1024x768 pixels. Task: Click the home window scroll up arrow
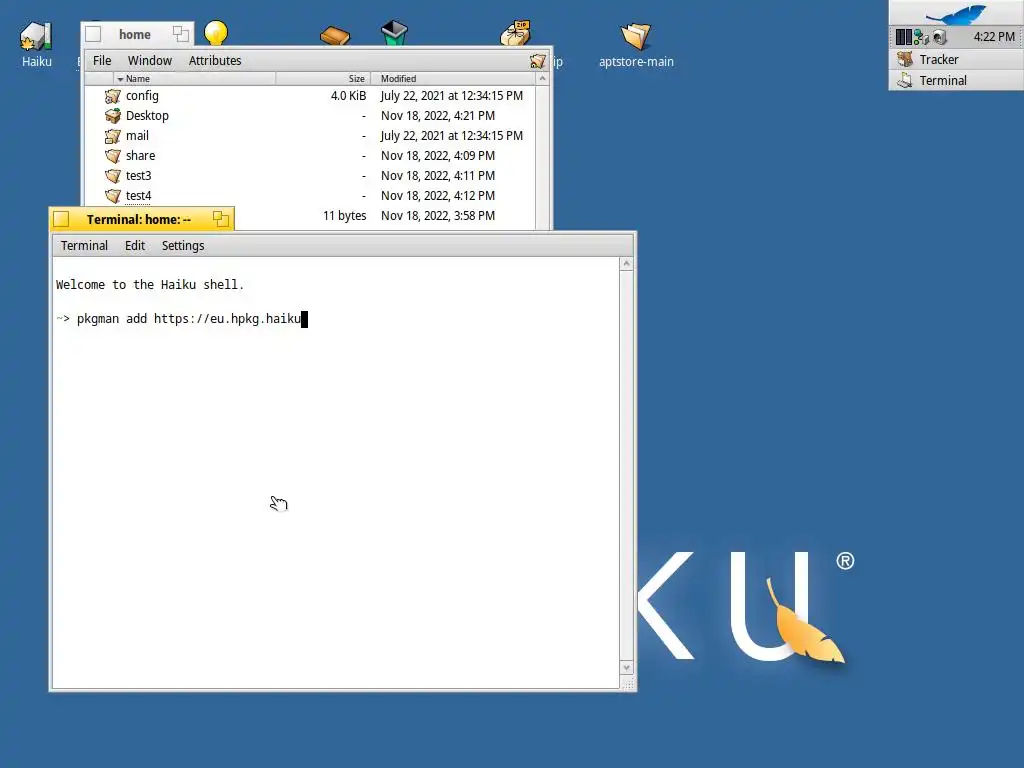(542, 78)
